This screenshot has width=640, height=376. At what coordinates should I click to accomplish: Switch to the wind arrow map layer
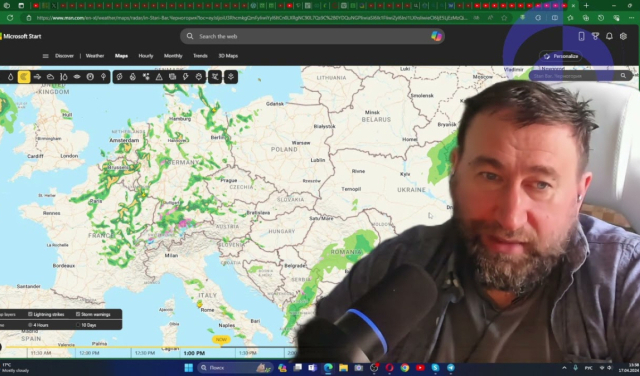(x=37, y=77)
